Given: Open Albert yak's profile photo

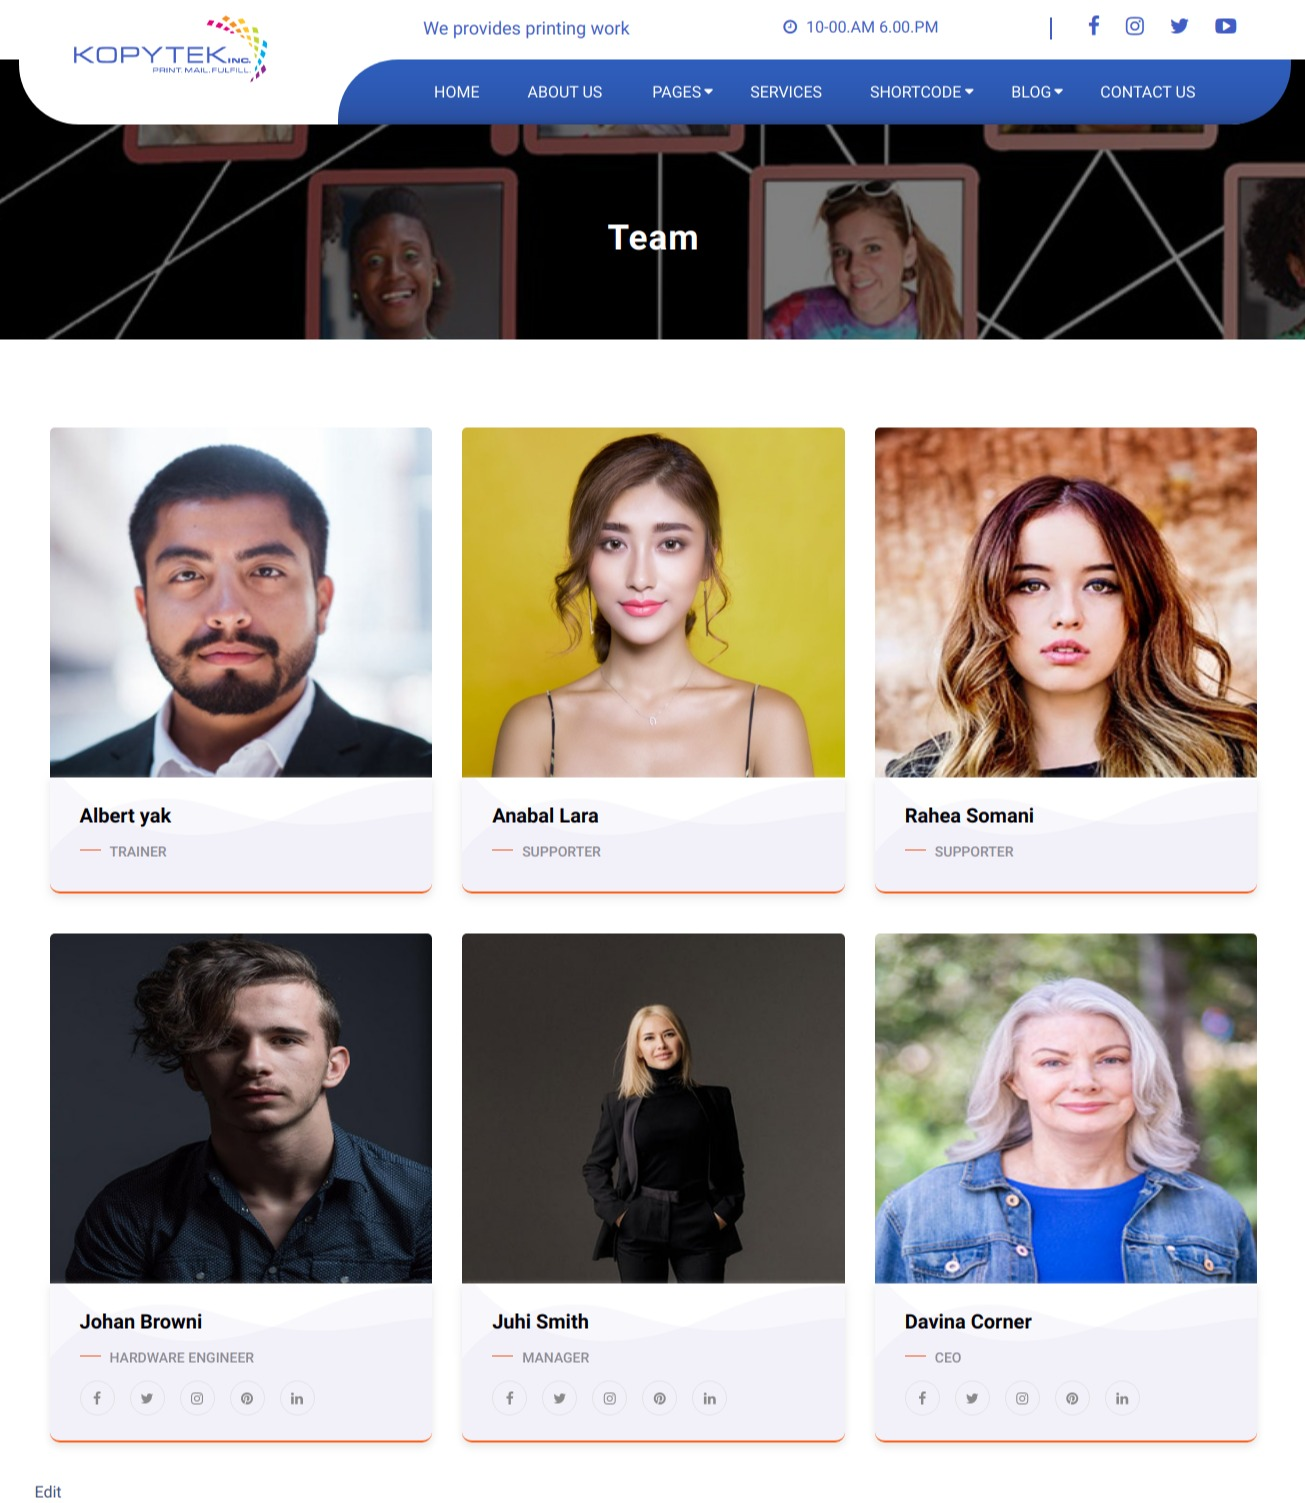Looking at the screenshot, I should [241, 602].
